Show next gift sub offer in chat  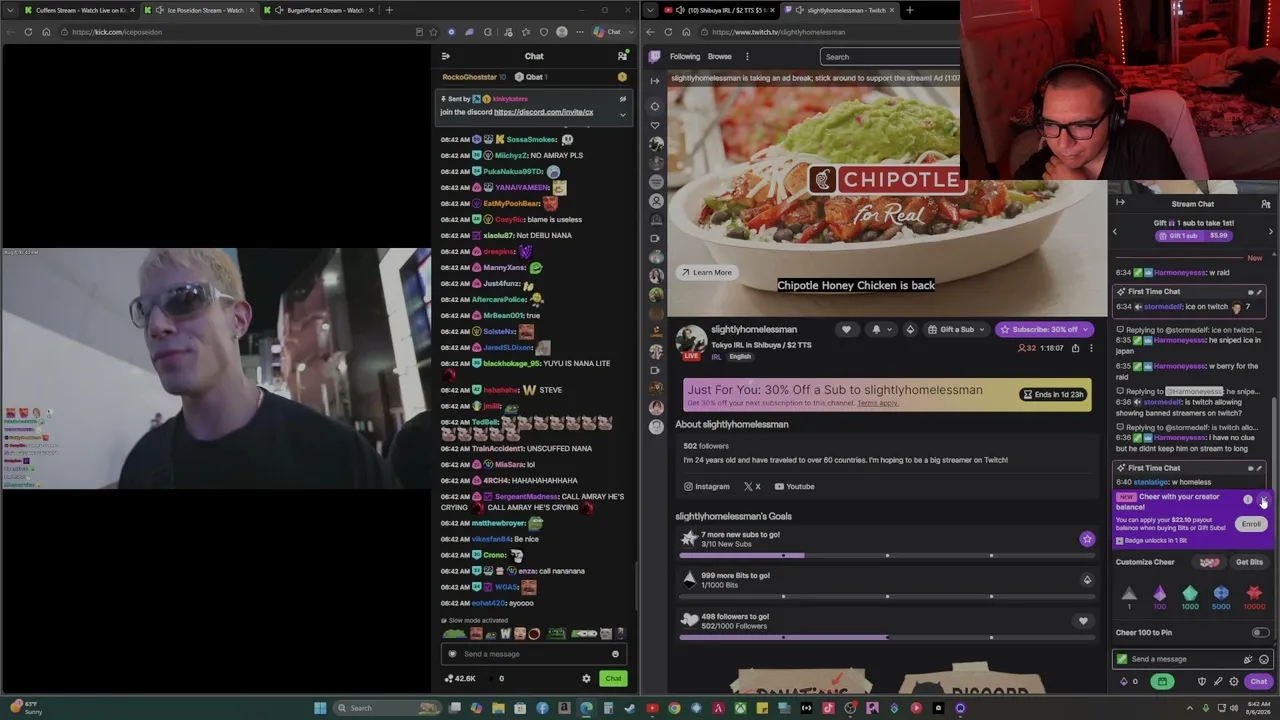click(x=1271, y=231)
